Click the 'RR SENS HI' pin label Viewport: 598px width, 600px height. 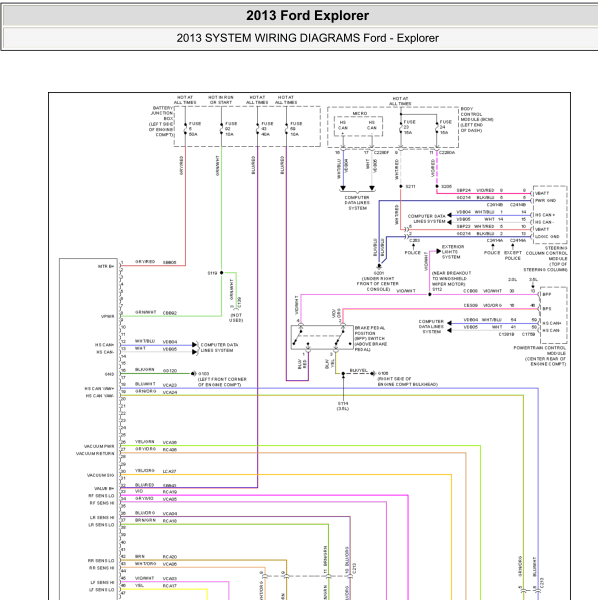tap(102, 568)
